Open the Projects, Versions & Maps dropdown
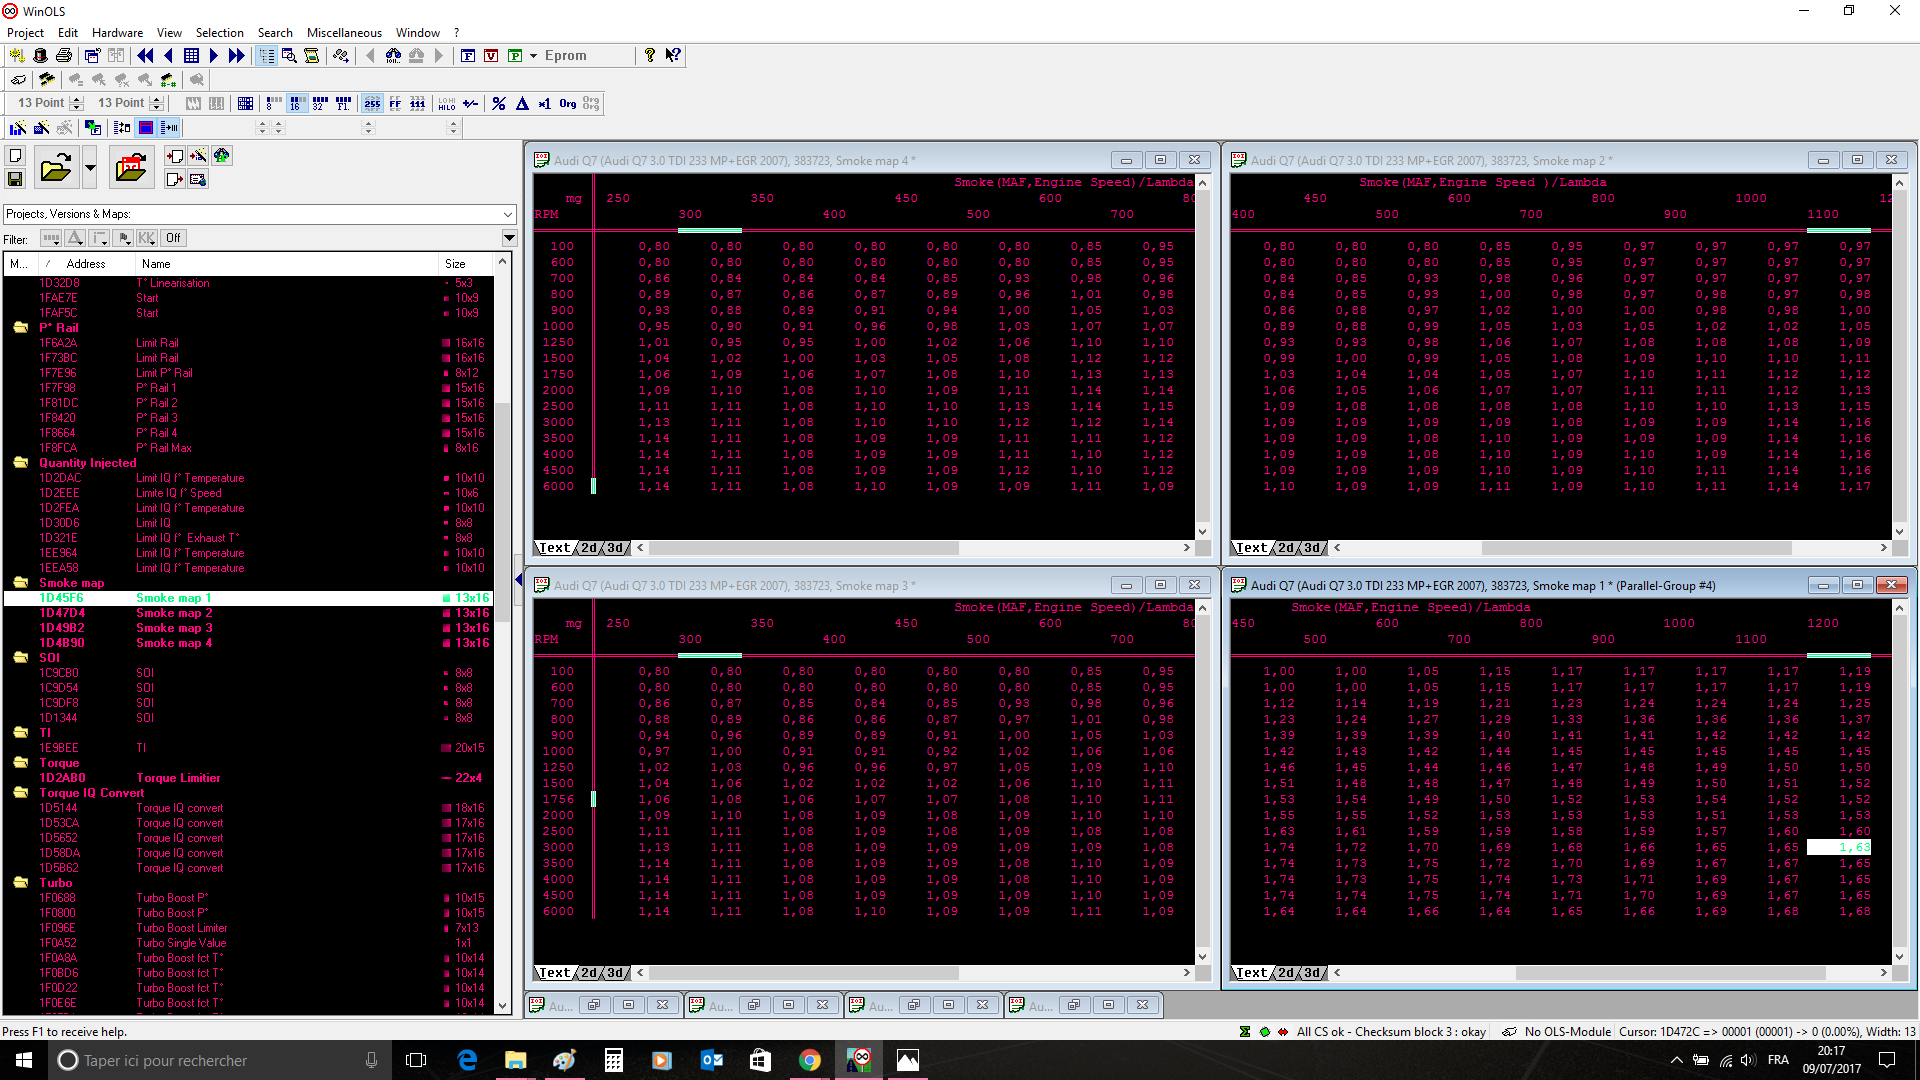Screen dimensions: 1920x1080 pyautogui.click(x=508, y=214)
